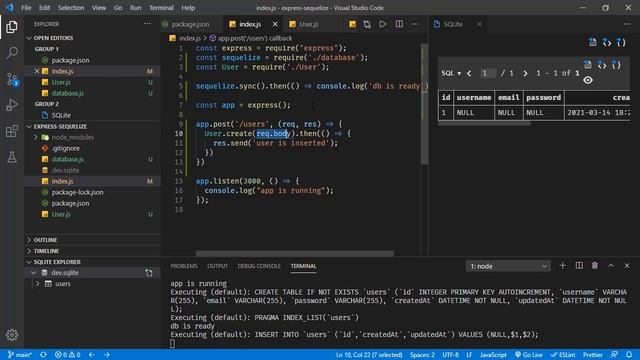Change the JavaScript language mode
Viewport: 640px width, 360px height.
pyautogui.click(x=493, y=355)
